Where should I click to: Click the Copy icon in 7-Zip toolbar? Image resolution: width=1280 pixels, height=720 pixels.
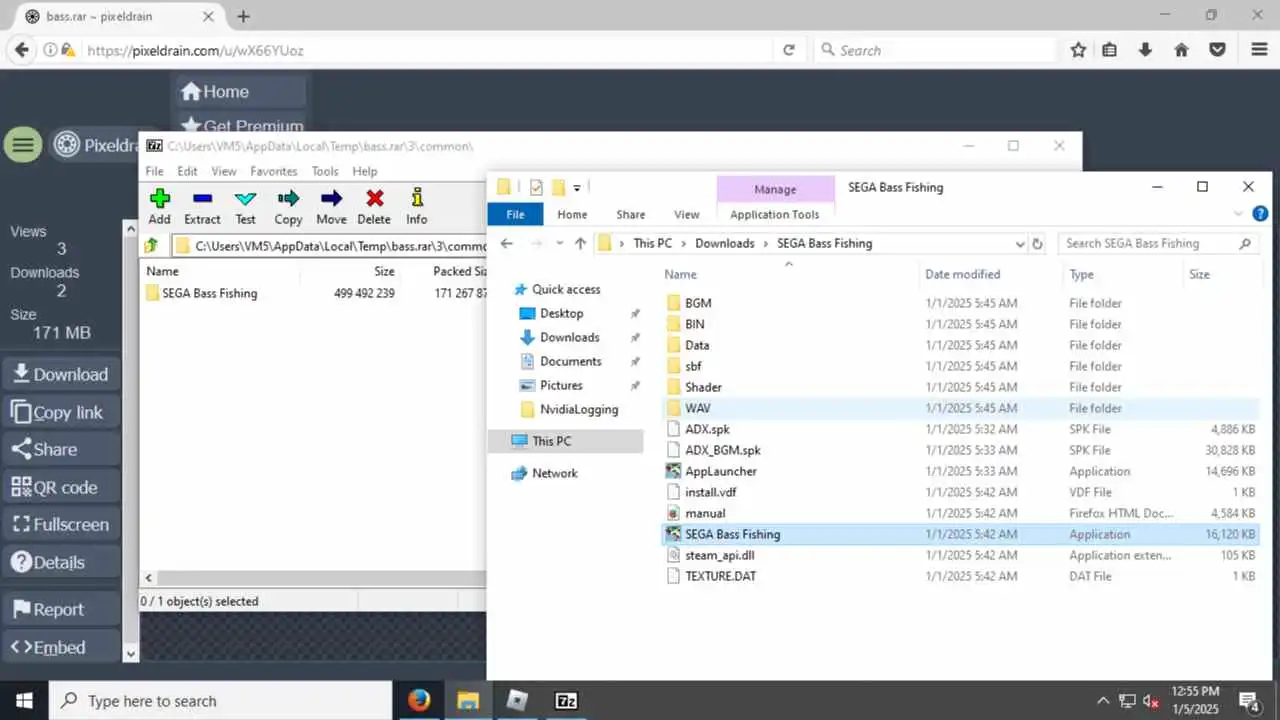[x=288, y=198]
